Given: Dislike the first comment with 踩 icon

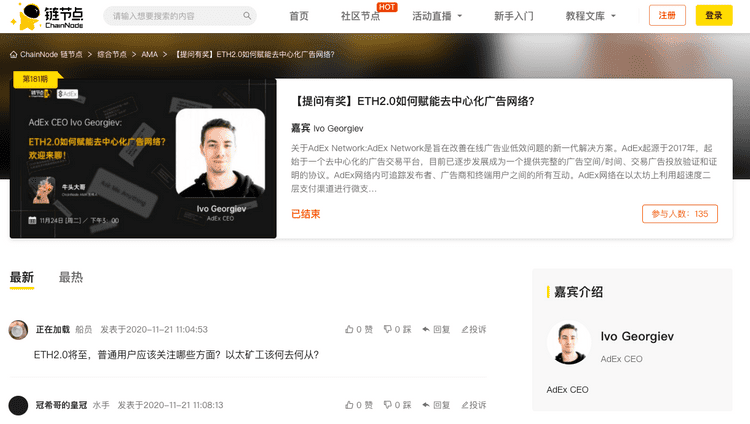Looking at the screenshot, I should tap(397, 329).
